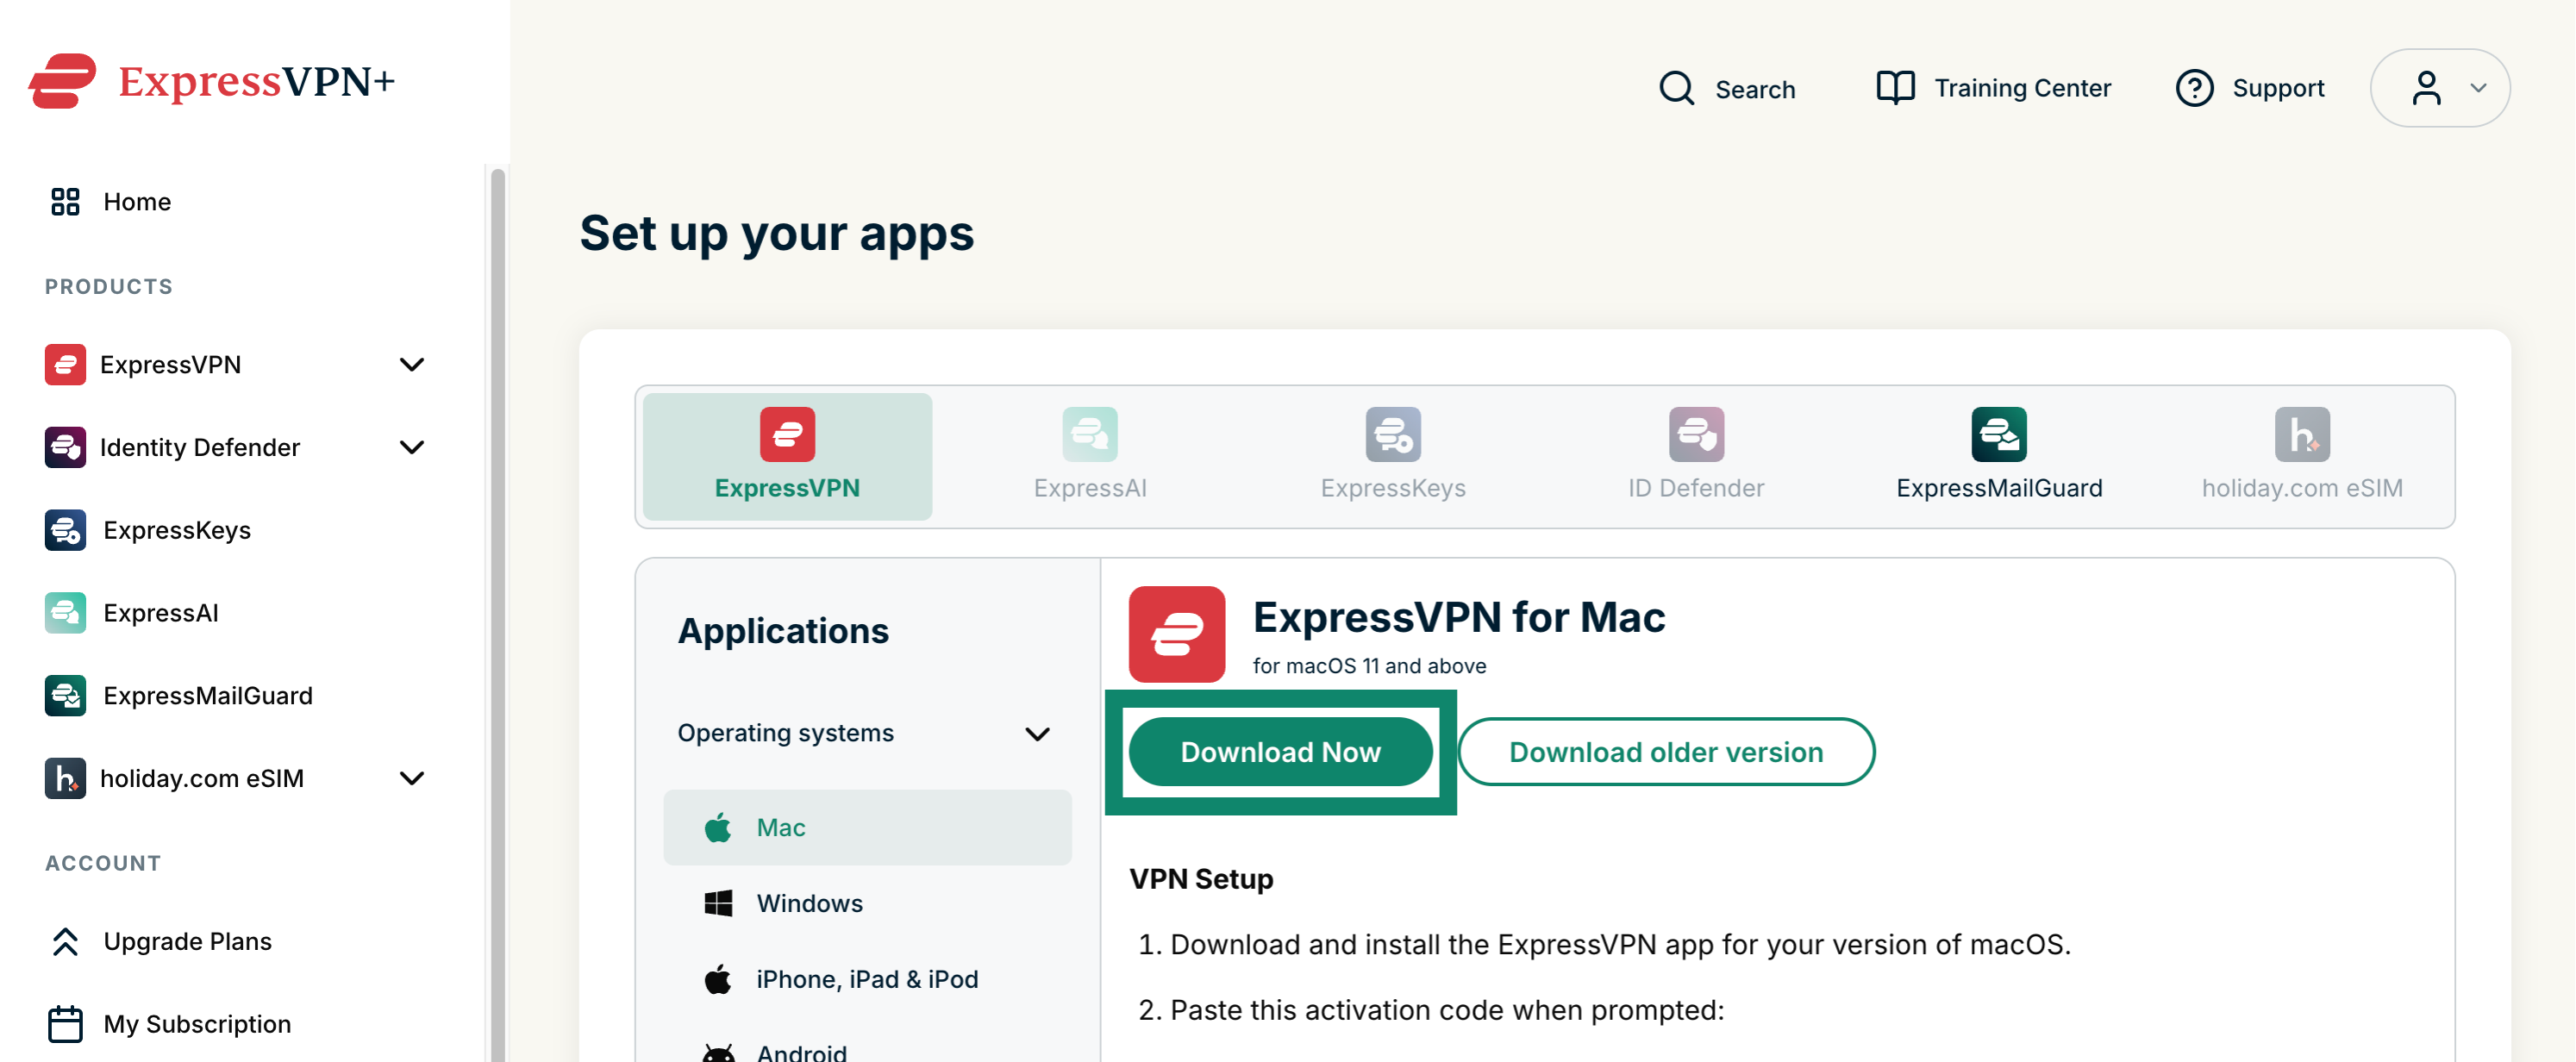Click the "Paste this activation code" instruction

click(1447, 1010)
